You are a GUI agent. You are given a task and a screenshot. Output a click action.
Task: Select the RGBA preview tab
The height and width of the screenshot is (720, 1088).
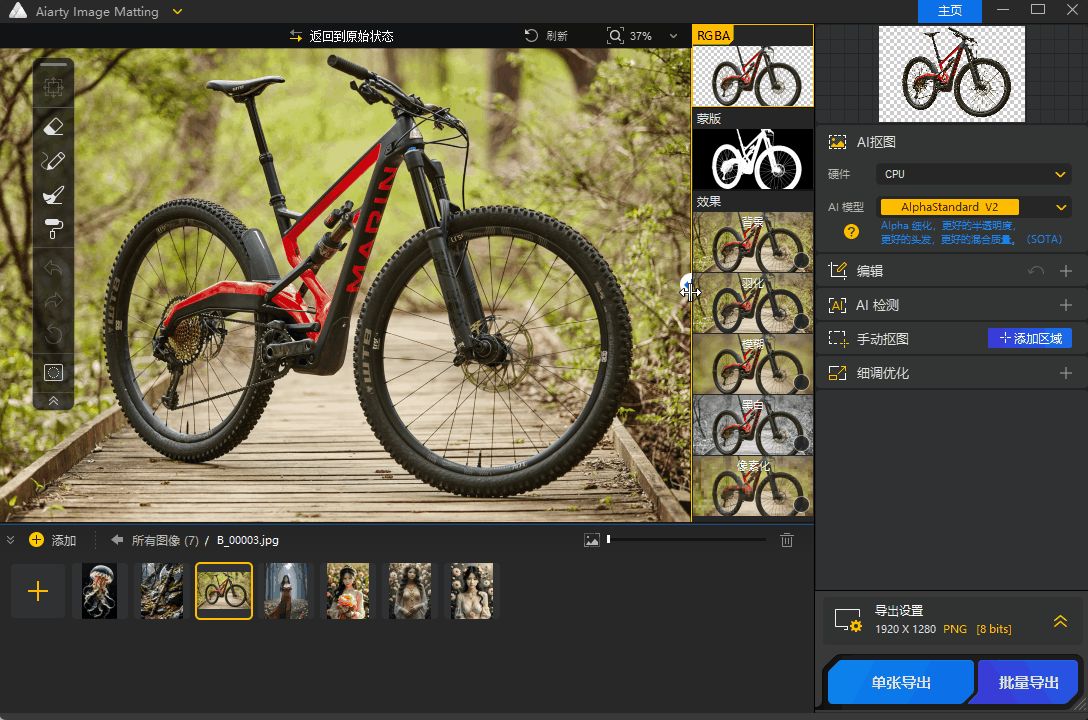click(713, 35)
